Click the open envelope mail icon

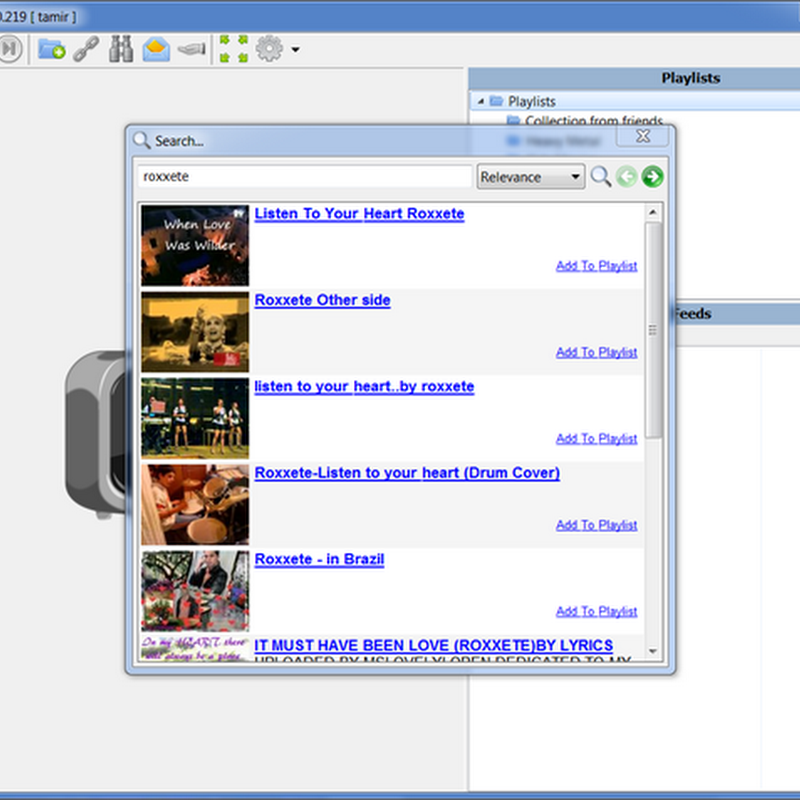156,48
